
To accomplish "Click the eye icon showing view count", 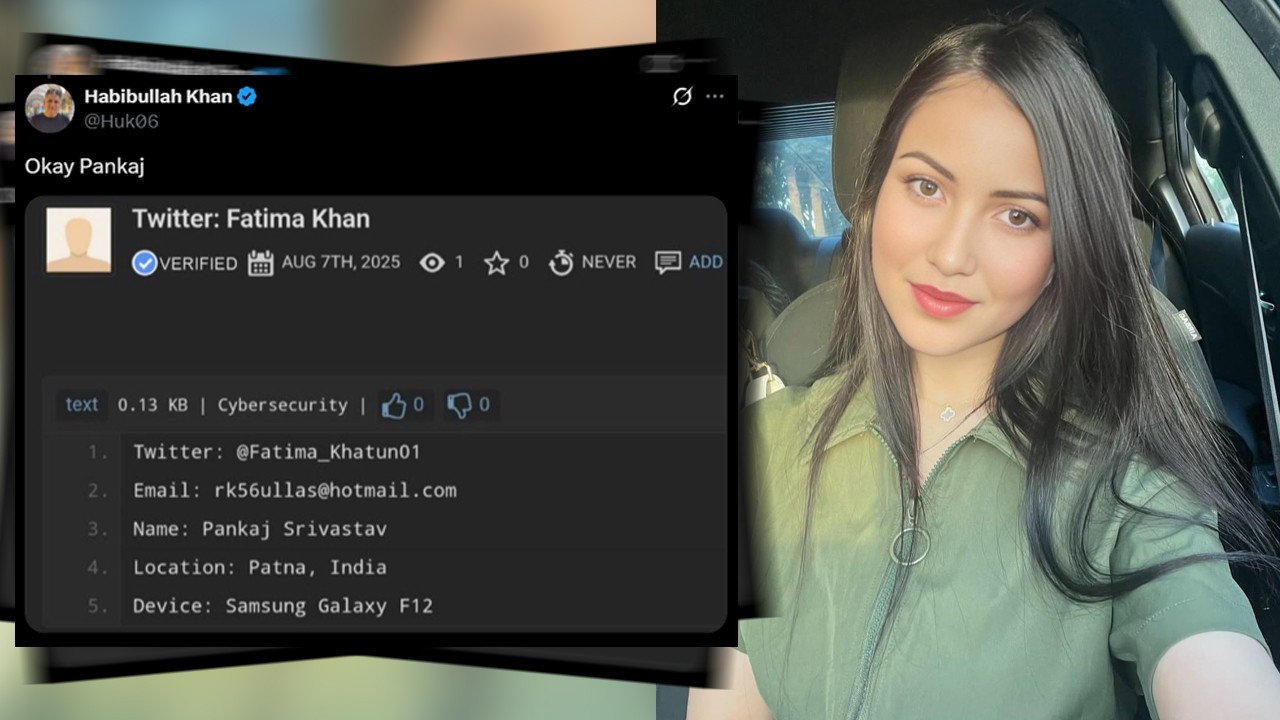I will pyautogui.click(x=430, y=262).
